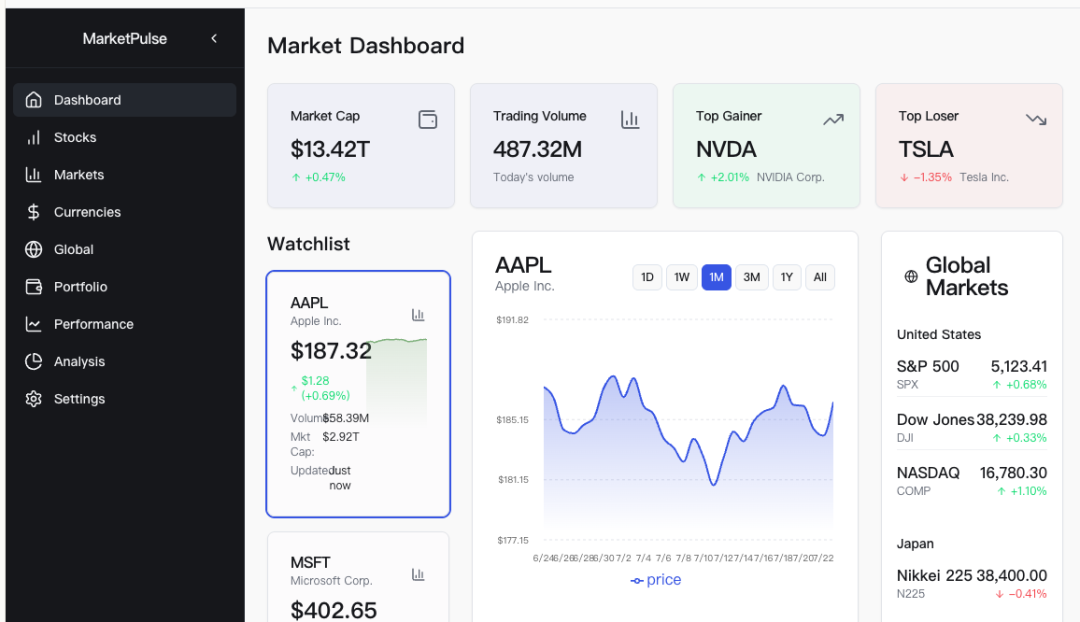The image size is (1080, 622).
Task: Open Stocks in the sidebar menu
Action: pyautogui.click(x=125, y=137)
